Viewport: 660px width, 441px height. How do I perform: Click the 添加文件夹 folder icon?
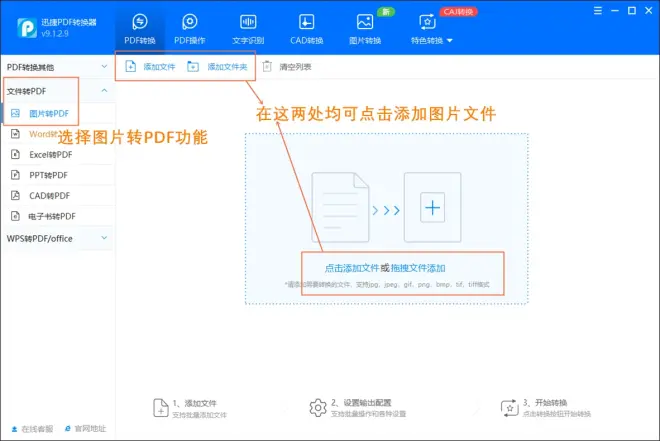(x=193, y=66)
